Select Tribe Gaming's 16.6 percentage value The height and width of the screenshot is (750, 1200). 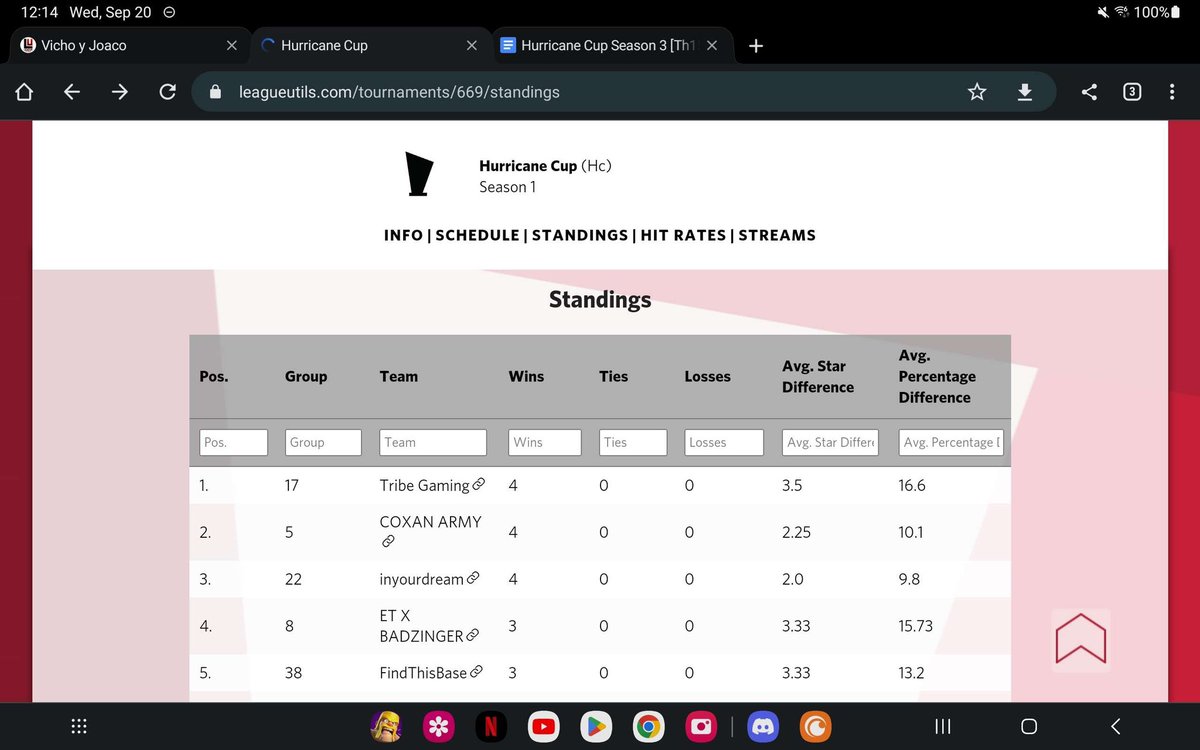coord(912,485)
